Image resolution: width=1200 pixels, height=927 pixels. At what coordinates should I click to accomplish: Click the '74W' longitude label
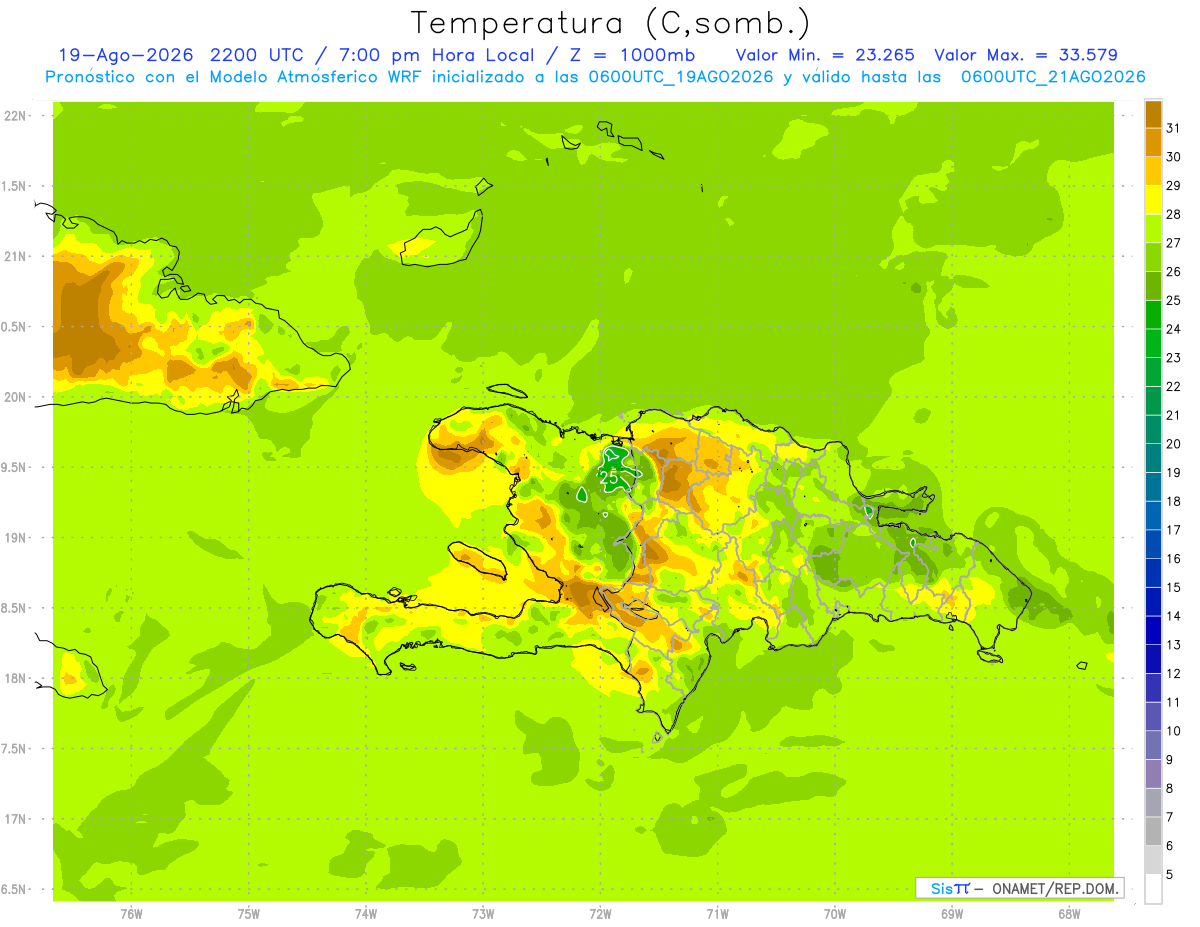point(366,914)
